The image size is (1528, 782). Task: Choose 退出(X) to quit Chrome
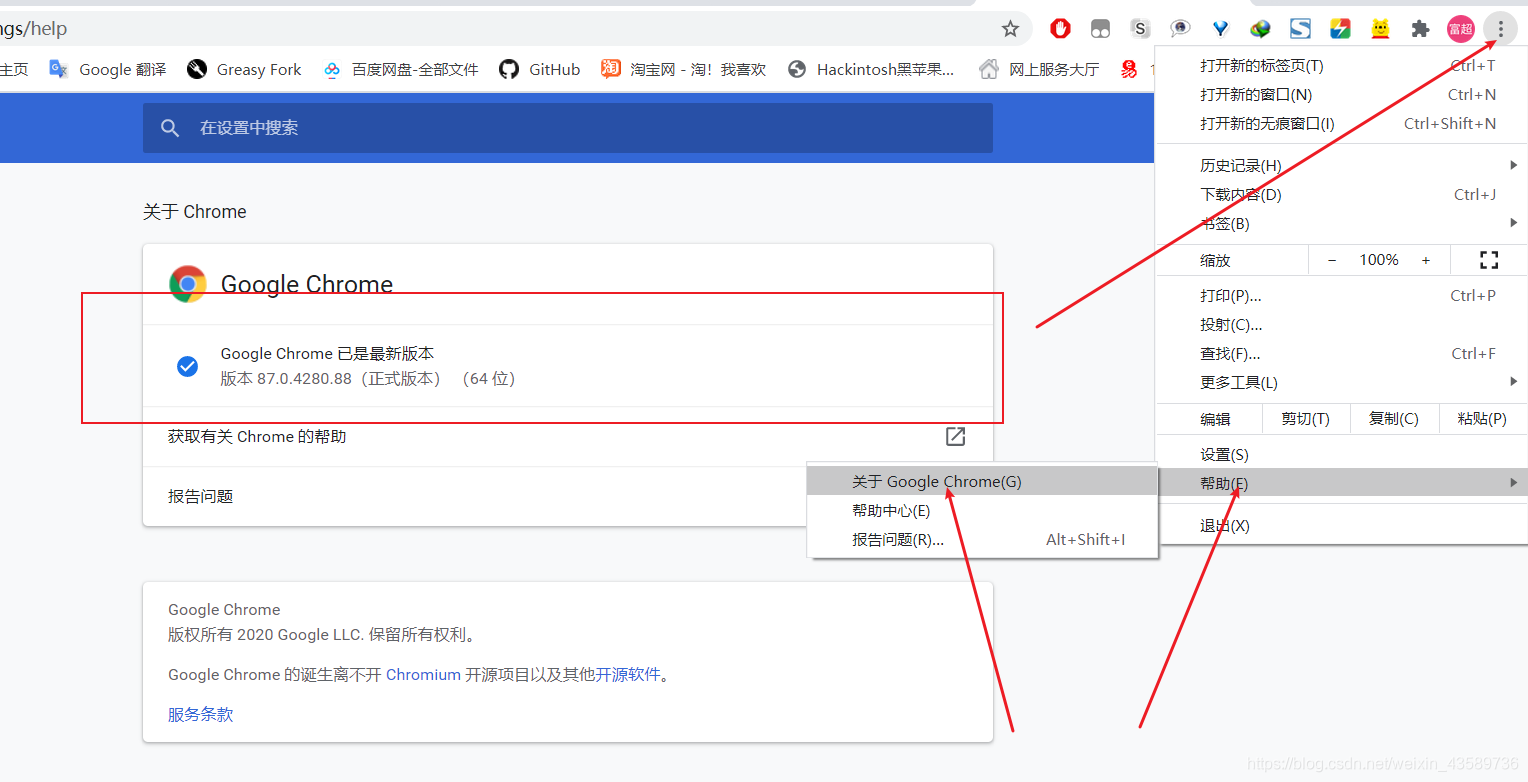(x=1341, y=525)
